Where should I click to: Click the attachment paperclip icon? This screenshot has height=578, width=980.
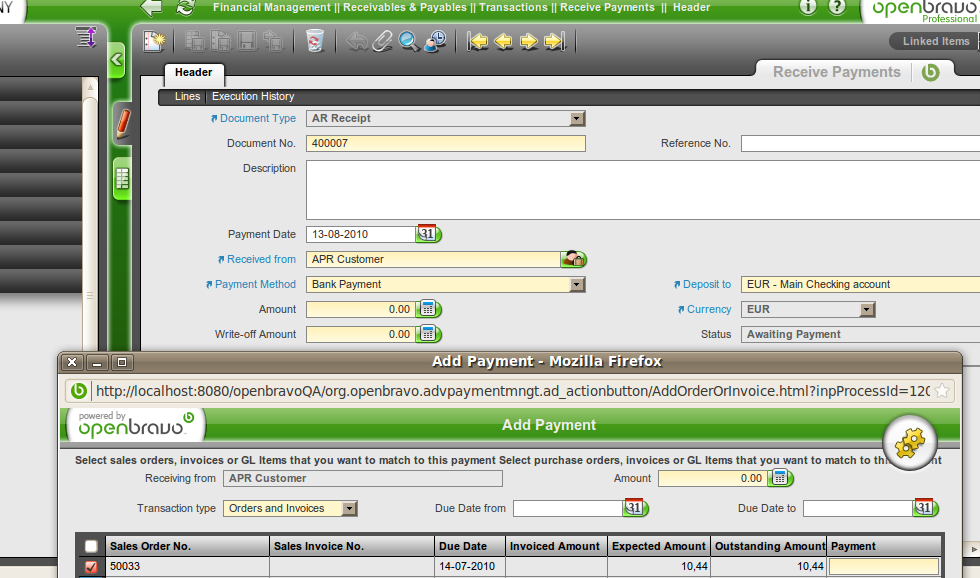(x=382, y=41)
